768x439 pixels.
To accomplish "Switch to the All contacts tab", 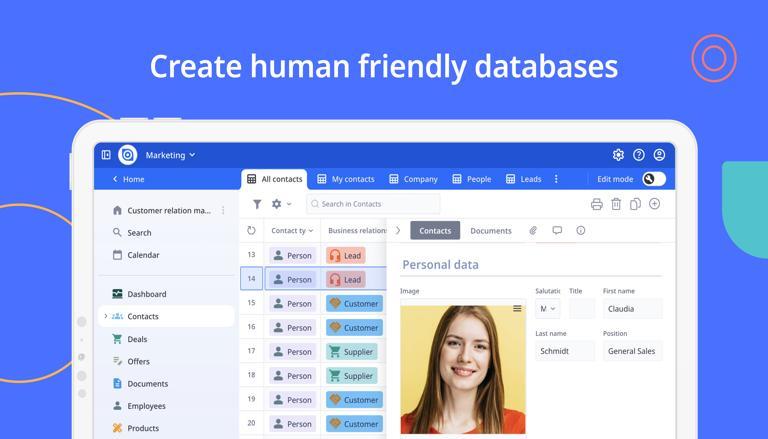I will 274,179.
